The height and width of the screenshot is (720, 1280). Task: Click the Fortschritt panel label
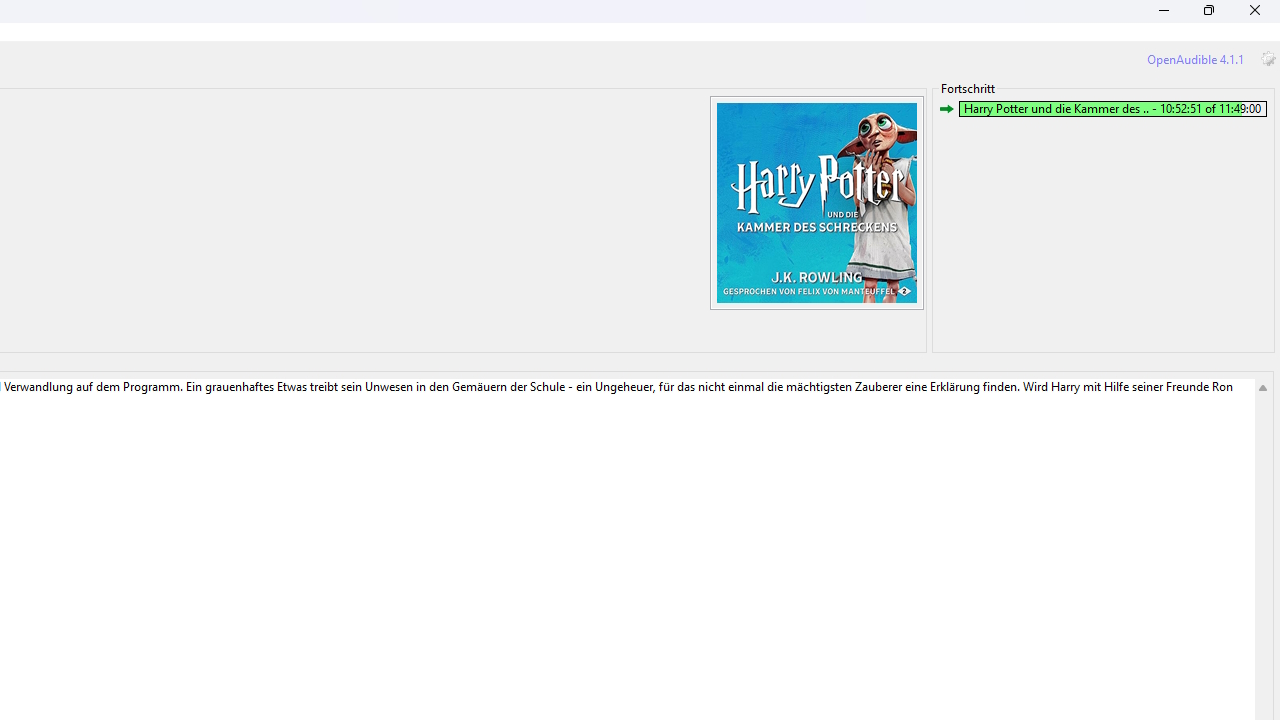[x=968, y=89]
